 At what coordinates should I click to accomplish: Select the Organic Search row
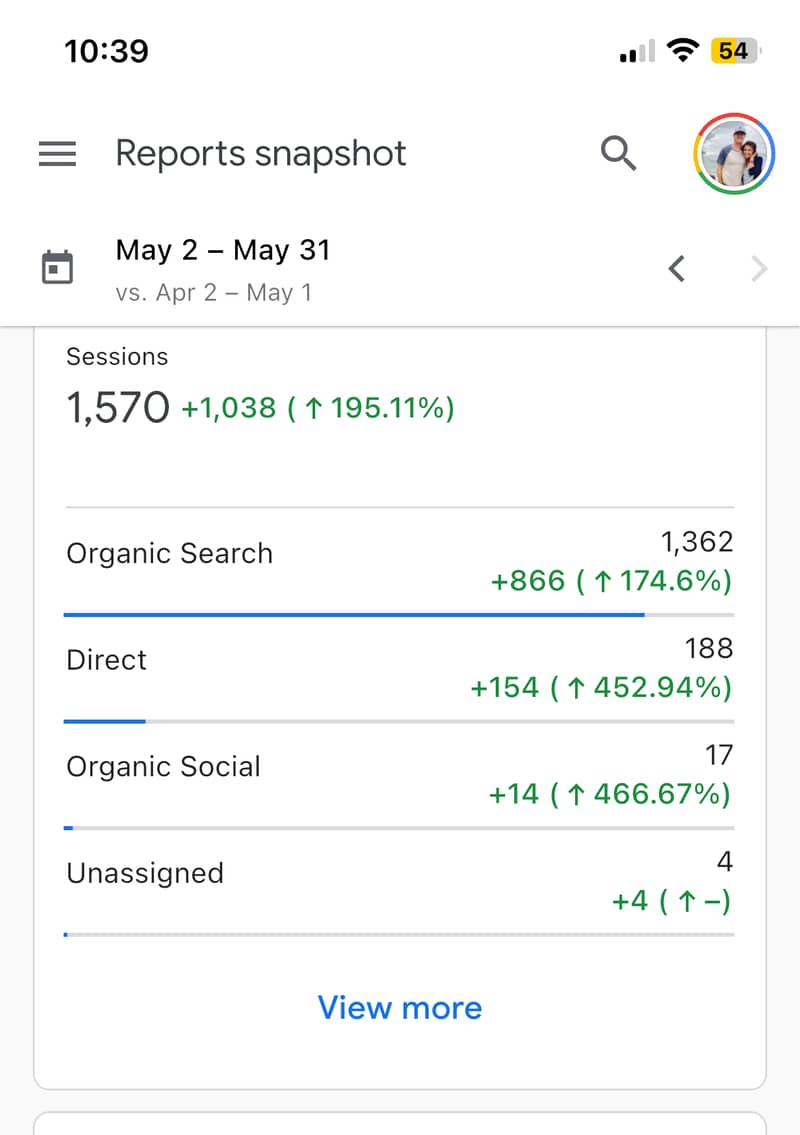tap(400, 562)
